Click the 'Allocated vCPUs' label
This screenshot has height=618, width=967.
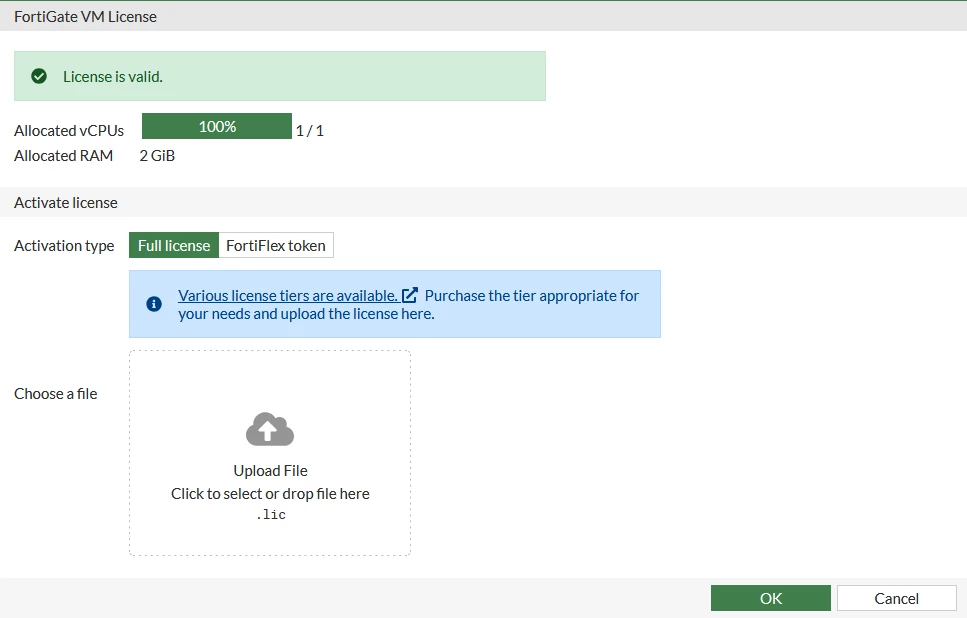pos(69,131)
